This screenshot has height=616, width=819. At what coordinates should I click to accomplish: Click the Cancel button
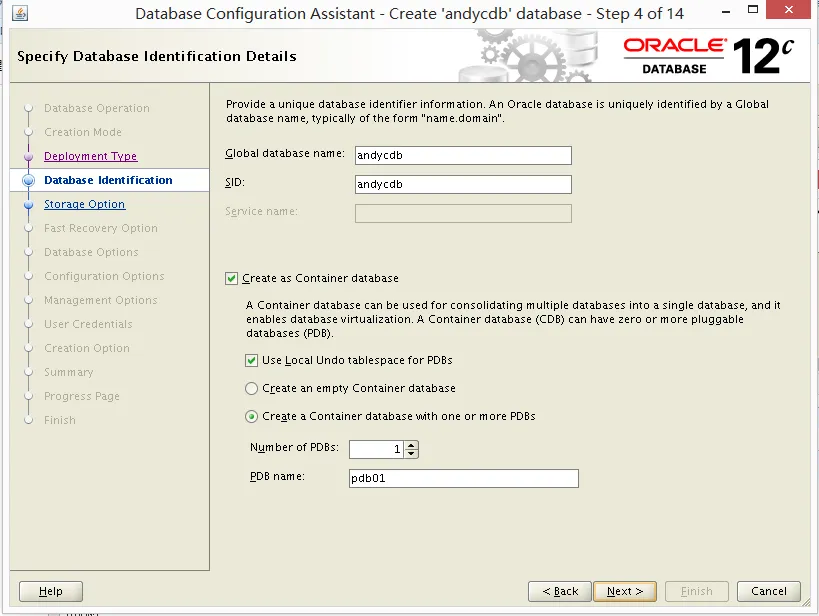click(x=769, y=591)
